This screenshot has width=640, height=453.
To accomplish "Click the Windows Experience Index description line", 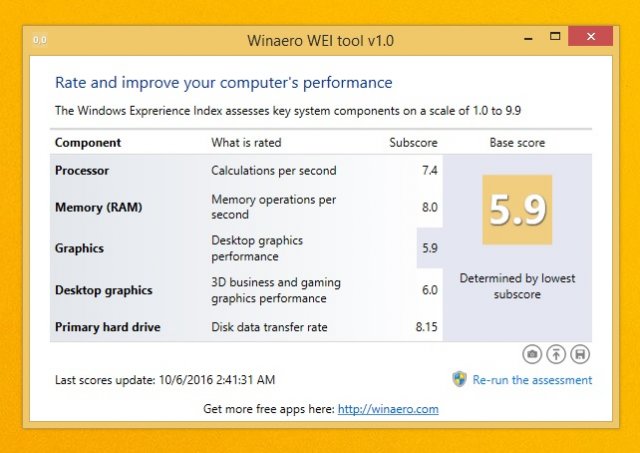I will click(x=288, y=111).
